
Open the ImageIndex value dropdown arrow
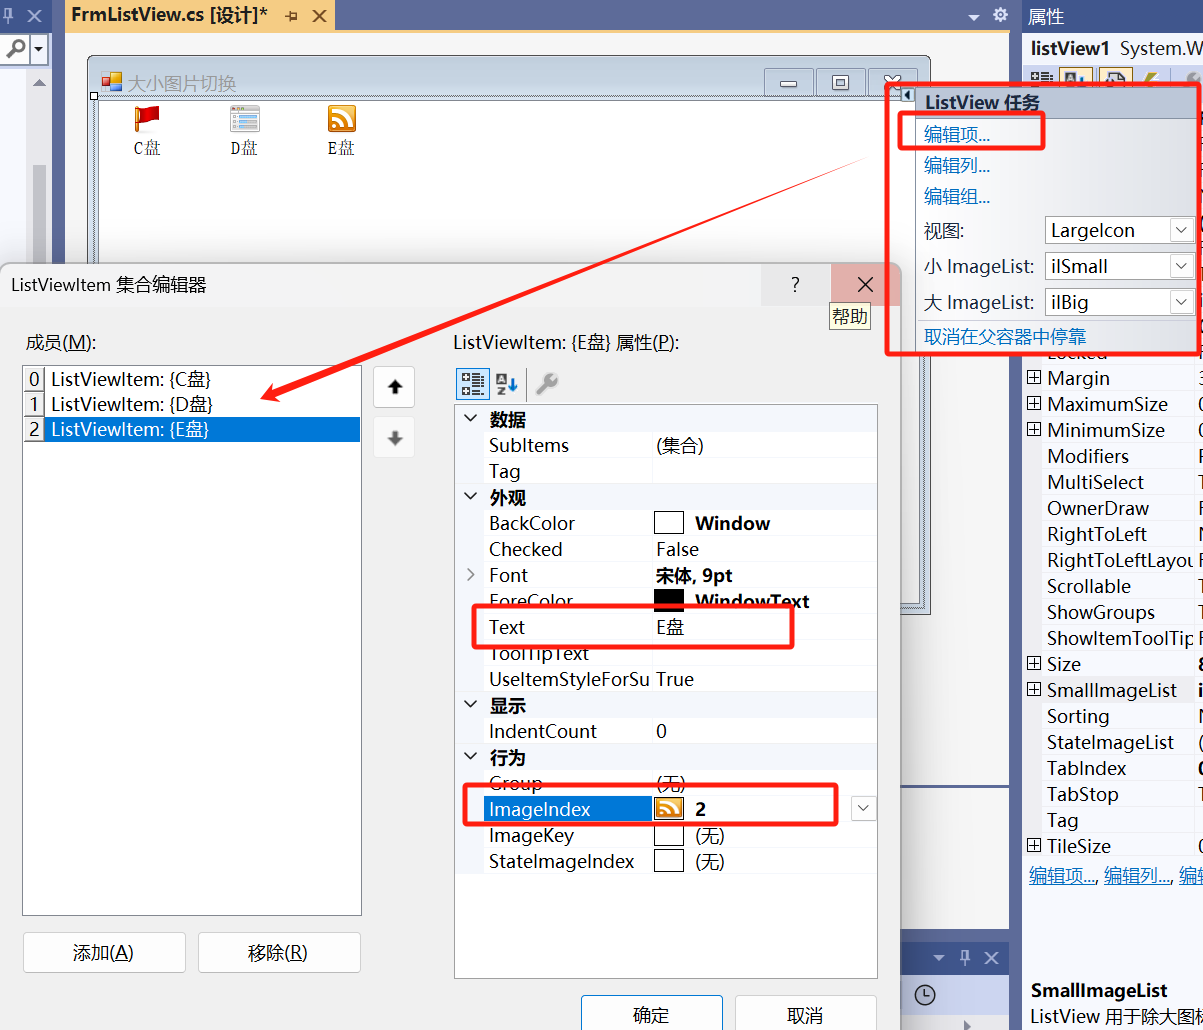[864, 808]
